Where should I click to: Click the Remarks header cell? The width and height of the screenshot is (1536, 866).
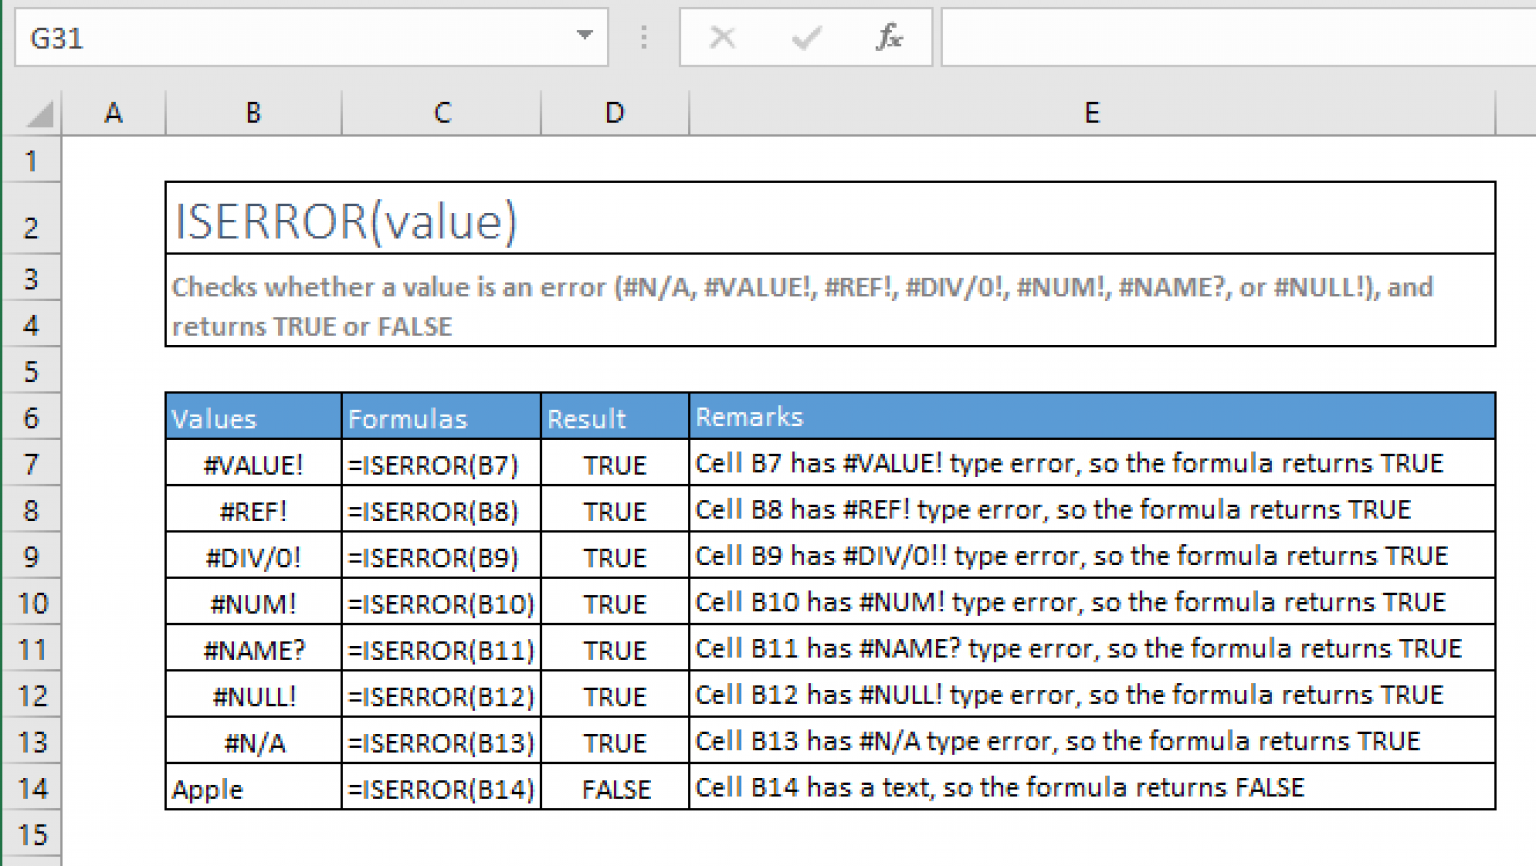click(x=1092, y=417)
